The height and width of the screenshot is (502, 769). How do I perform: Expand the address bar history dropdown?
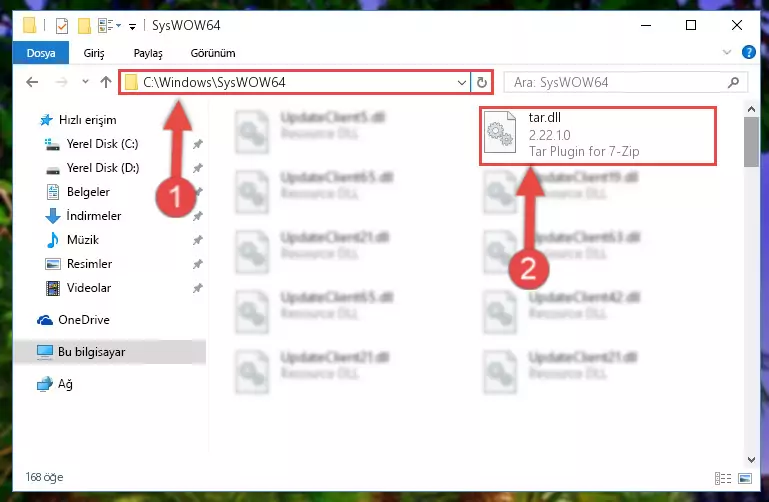[x=461, y=82]
